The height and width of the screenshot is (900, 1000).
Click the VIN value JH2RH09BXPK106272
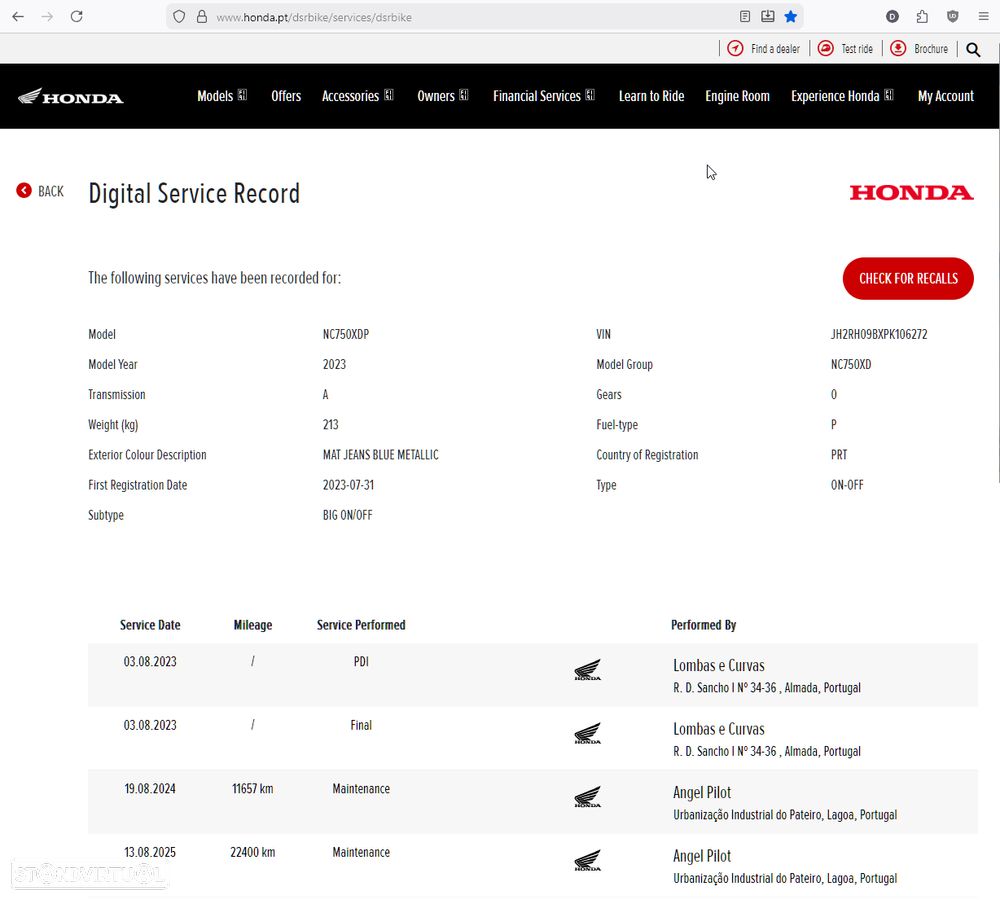pyautogui.click(x=878, y=334)
